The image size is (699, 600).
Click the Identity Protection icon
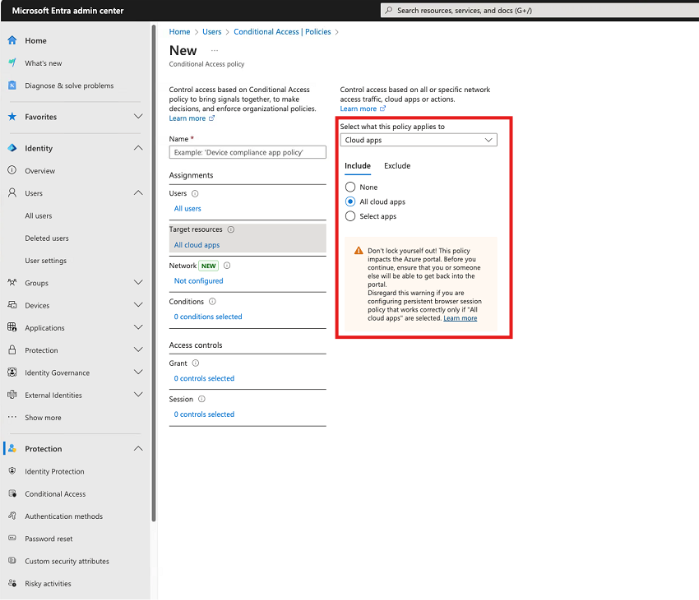[x=12, y=472]
